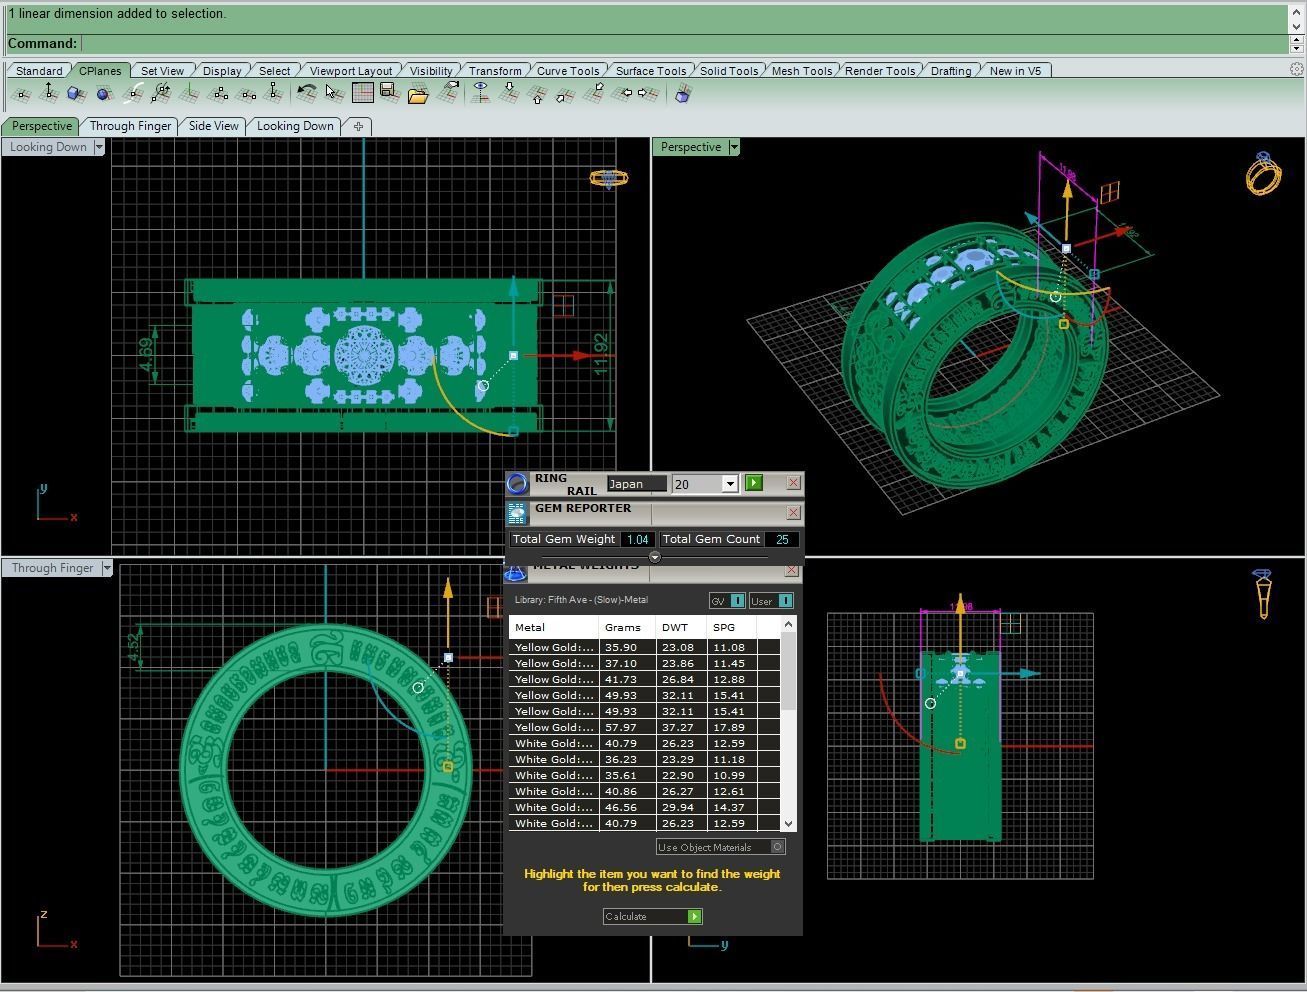Close the Ring Rail panel
Screen dimensions: 1307x992
click(793, 483)
